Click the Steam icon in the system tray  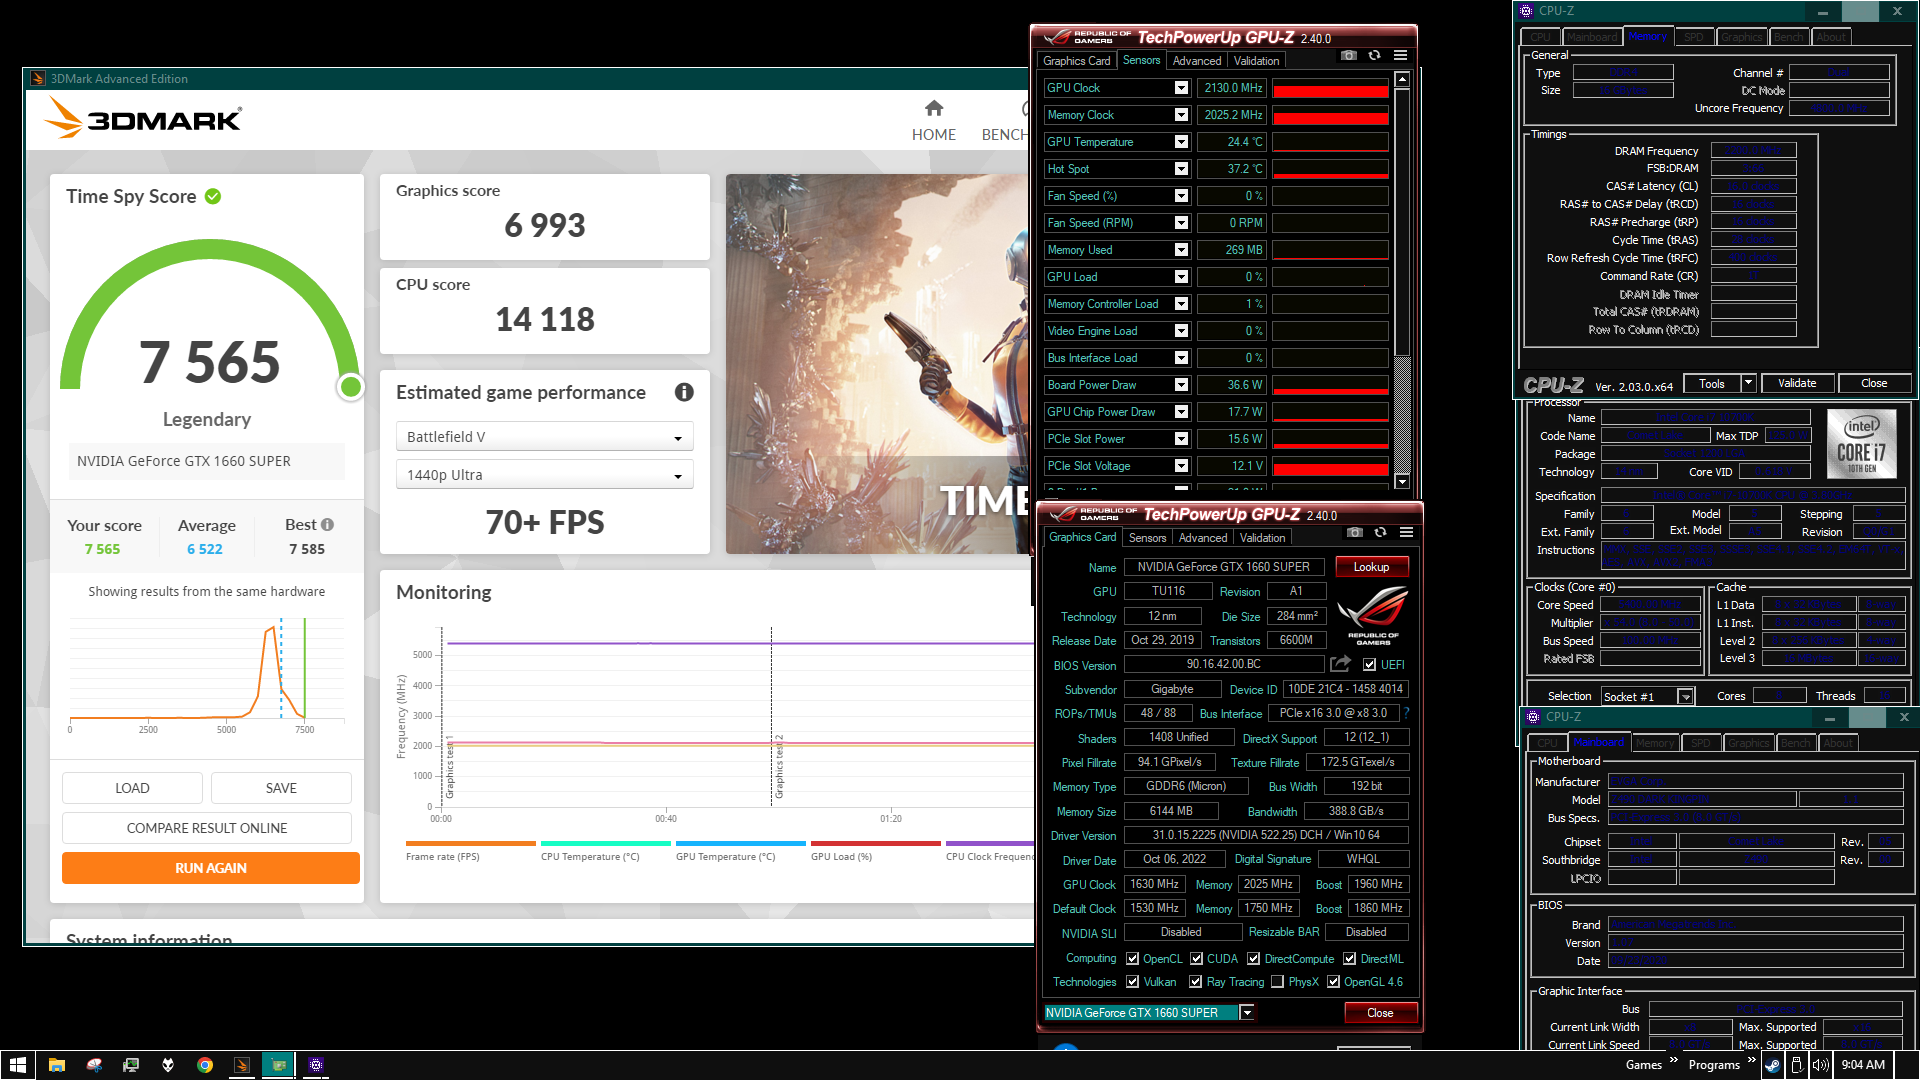[x=1772, y=1065]
